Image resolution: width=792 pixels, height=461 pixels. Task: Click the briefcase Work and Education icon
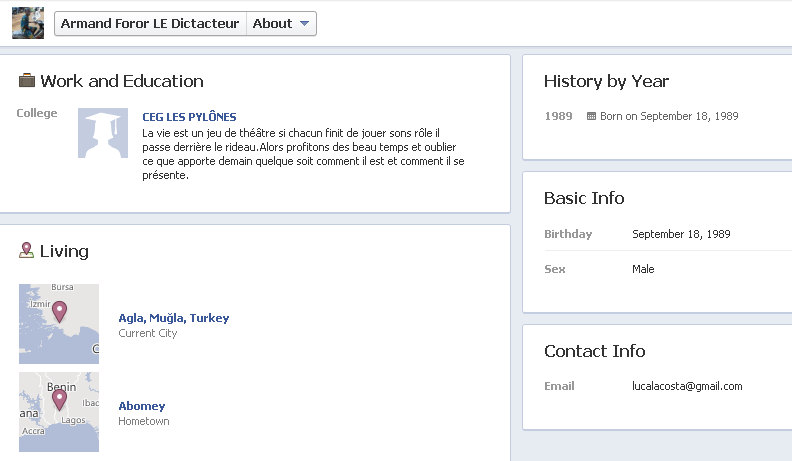pos(27,81)
